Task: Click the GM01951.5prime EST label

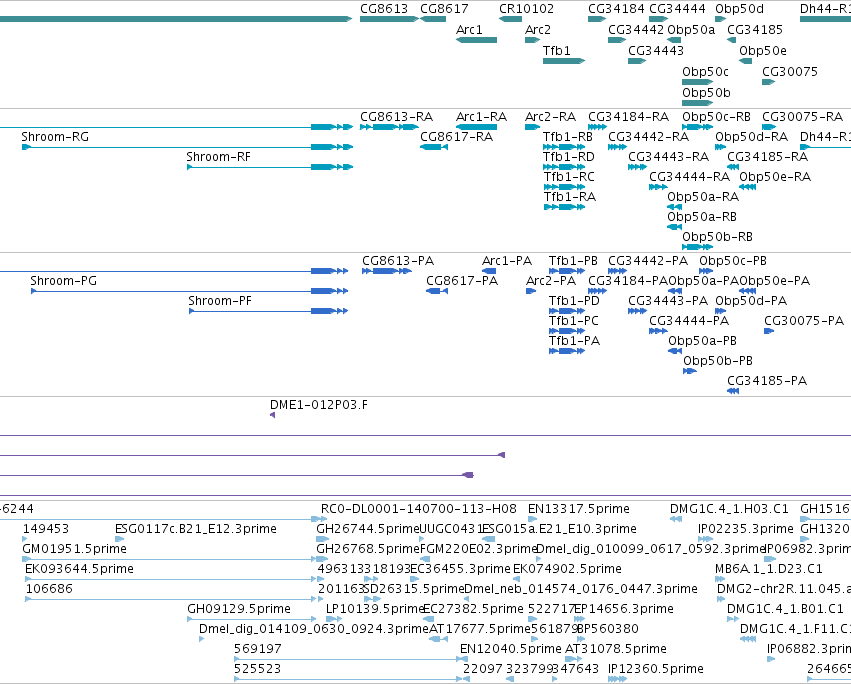Action: pyautogui.click(x=74, y=549)
